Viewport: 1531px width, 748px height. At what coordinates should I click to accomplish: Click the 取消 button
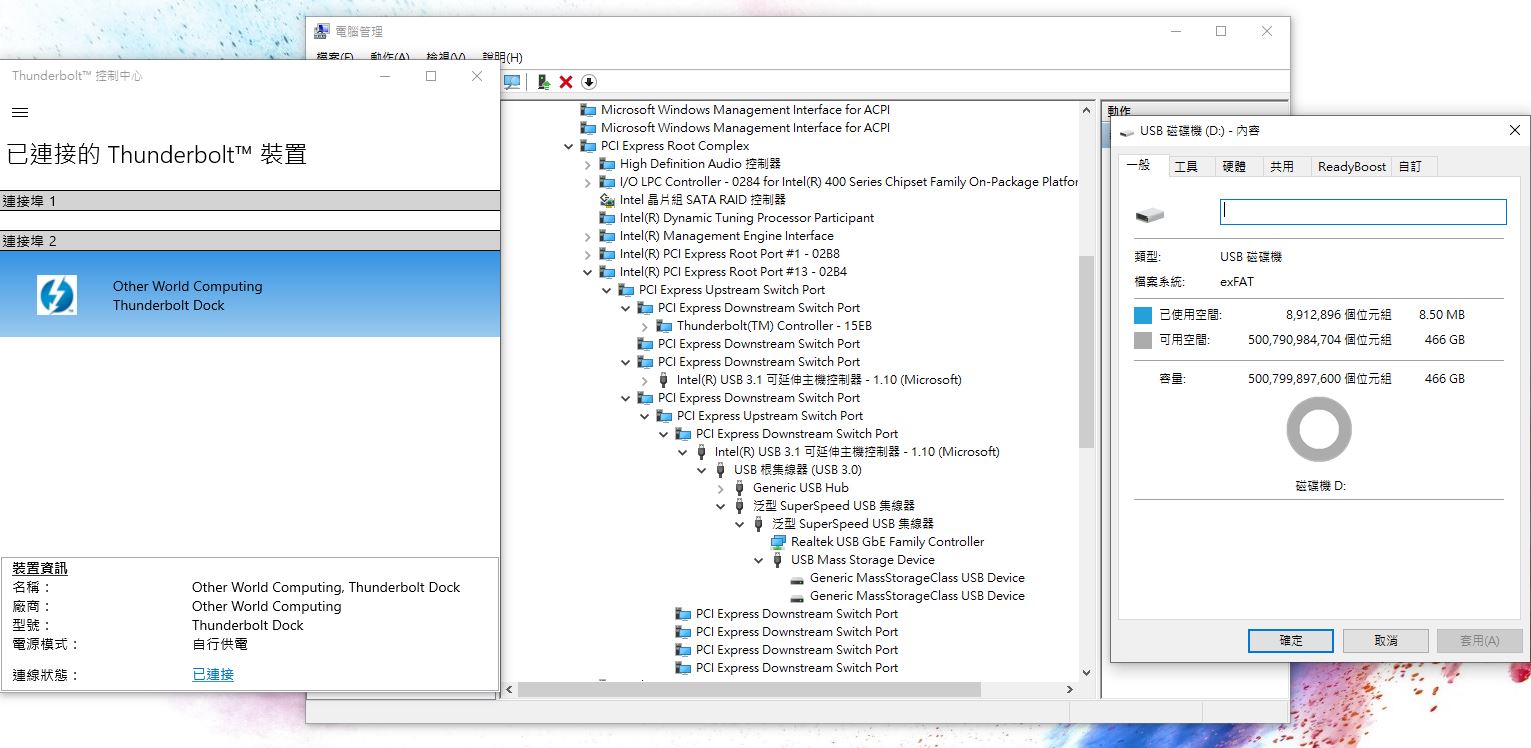coord(1386,641)
